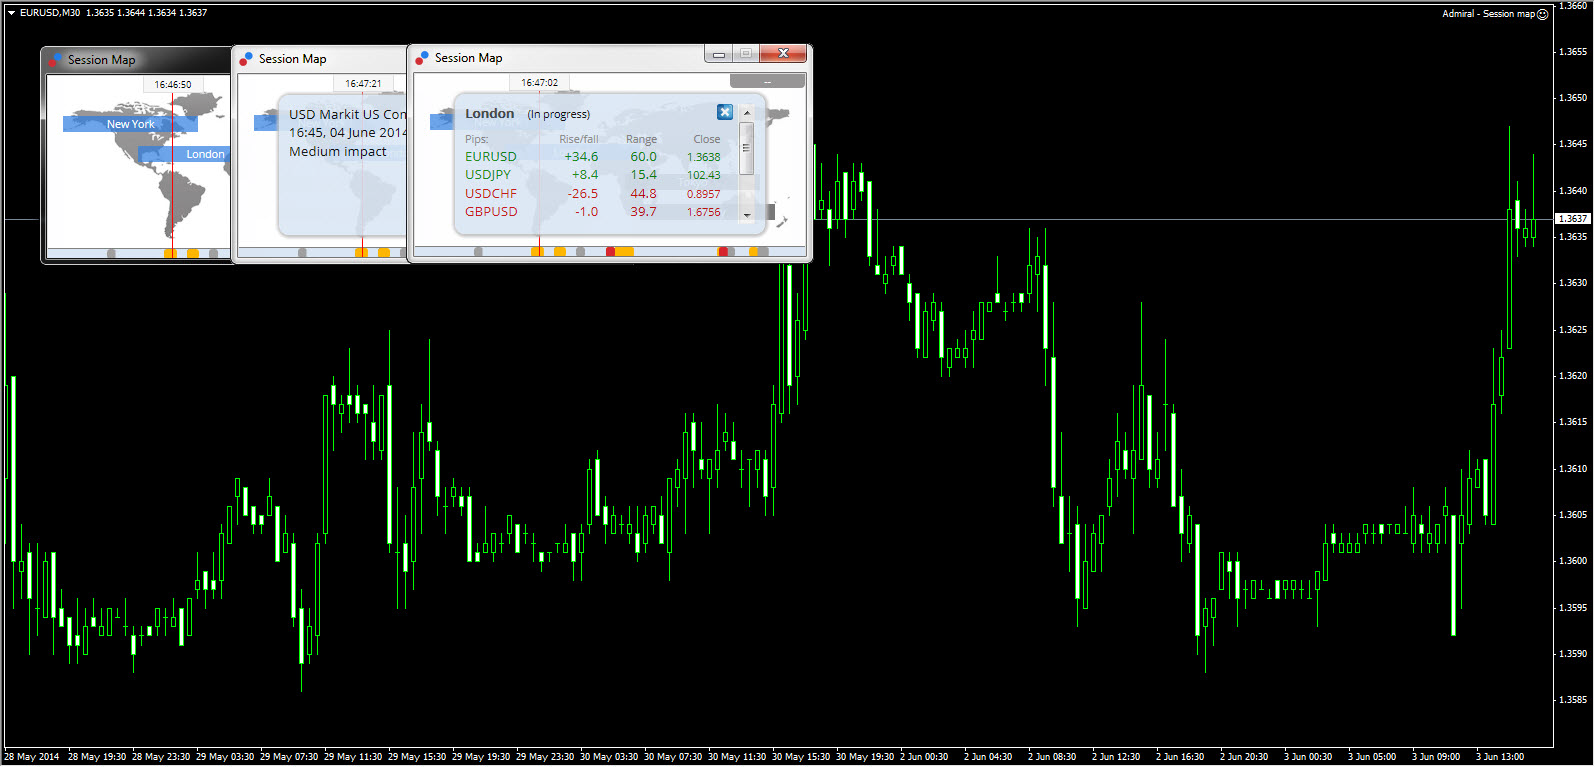Screen dimensions: 1595x767
Task: Click the left Session Map title icon
Action: pos(55,60)
